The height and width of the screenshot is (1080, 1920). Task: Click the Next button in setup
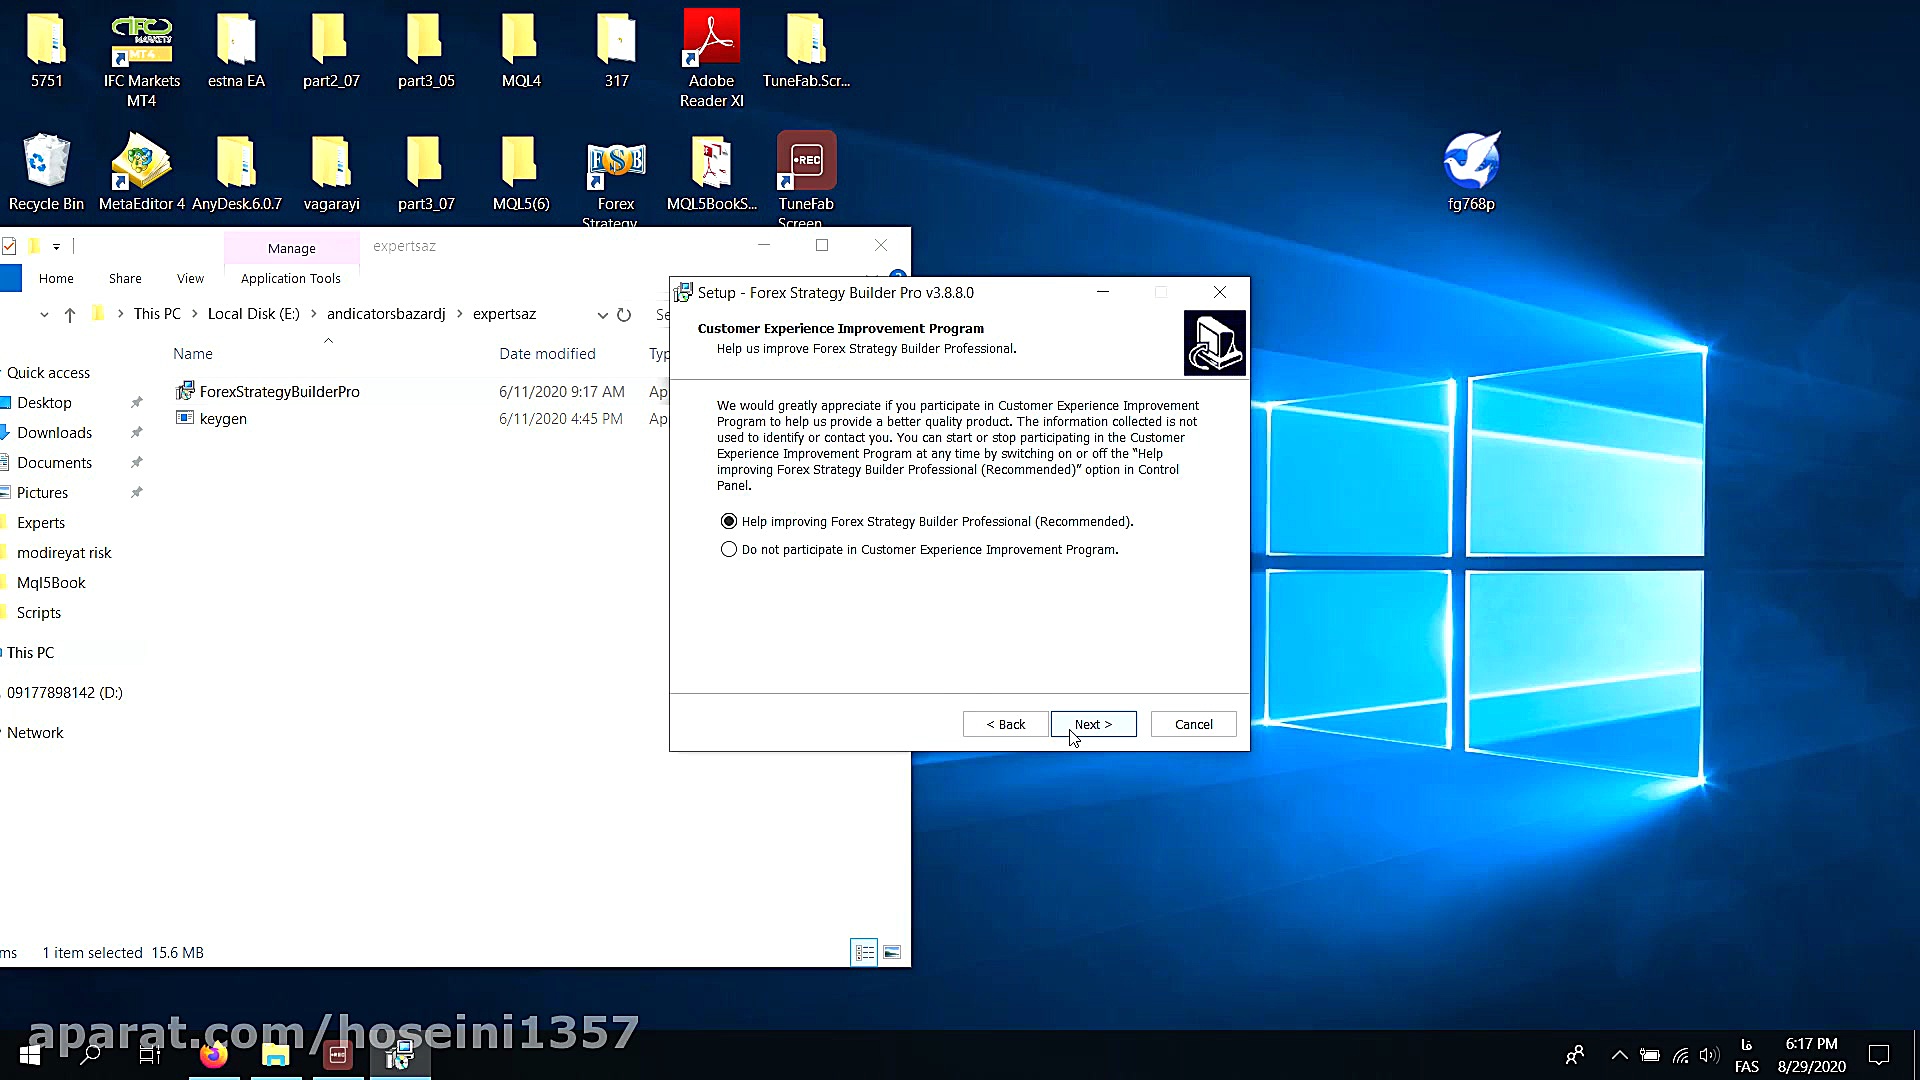(x=1093, y=724)
